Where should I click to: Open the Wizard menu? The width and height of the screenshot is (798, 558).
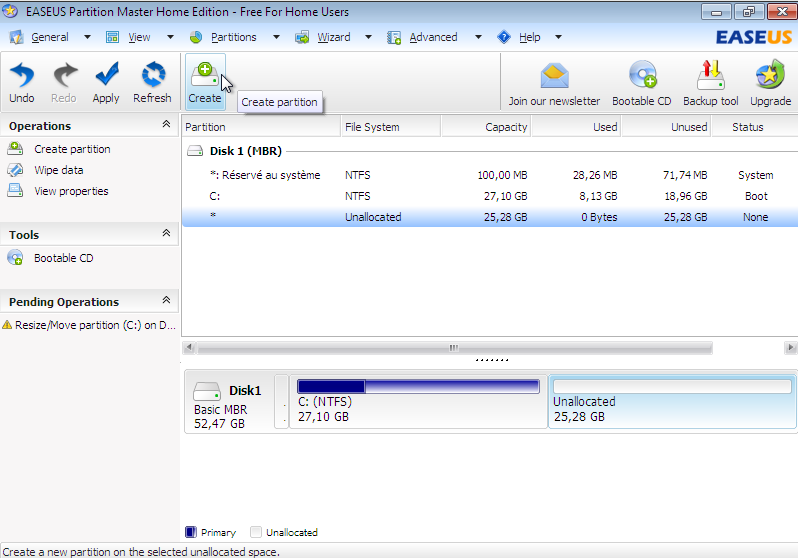tap(334, 37)
